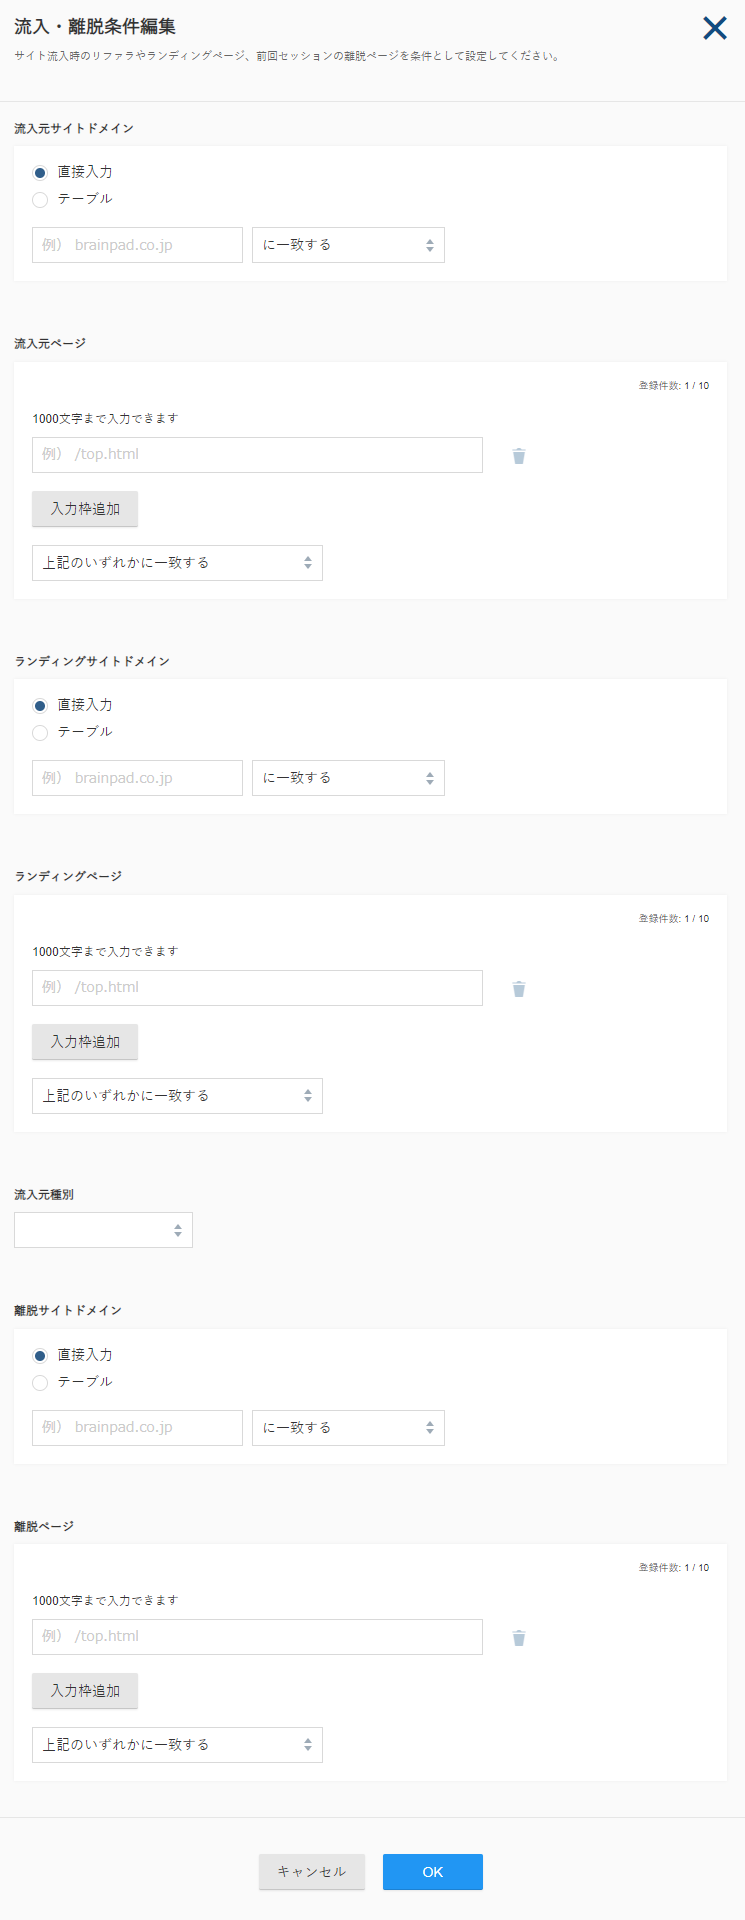Open に一致する dropdown for 流入元サイトドメイン
745x1920 pixels.
pos(348,245)
